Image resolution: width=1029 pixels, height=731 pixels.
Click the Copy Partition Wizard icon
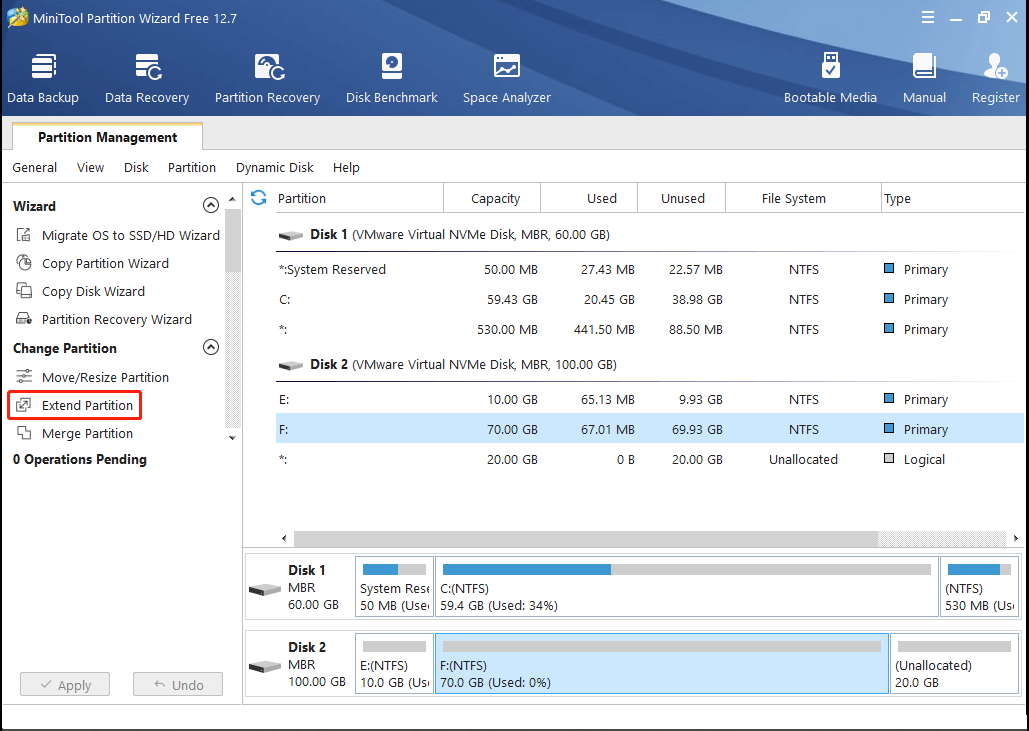click(x=24, y=263)
